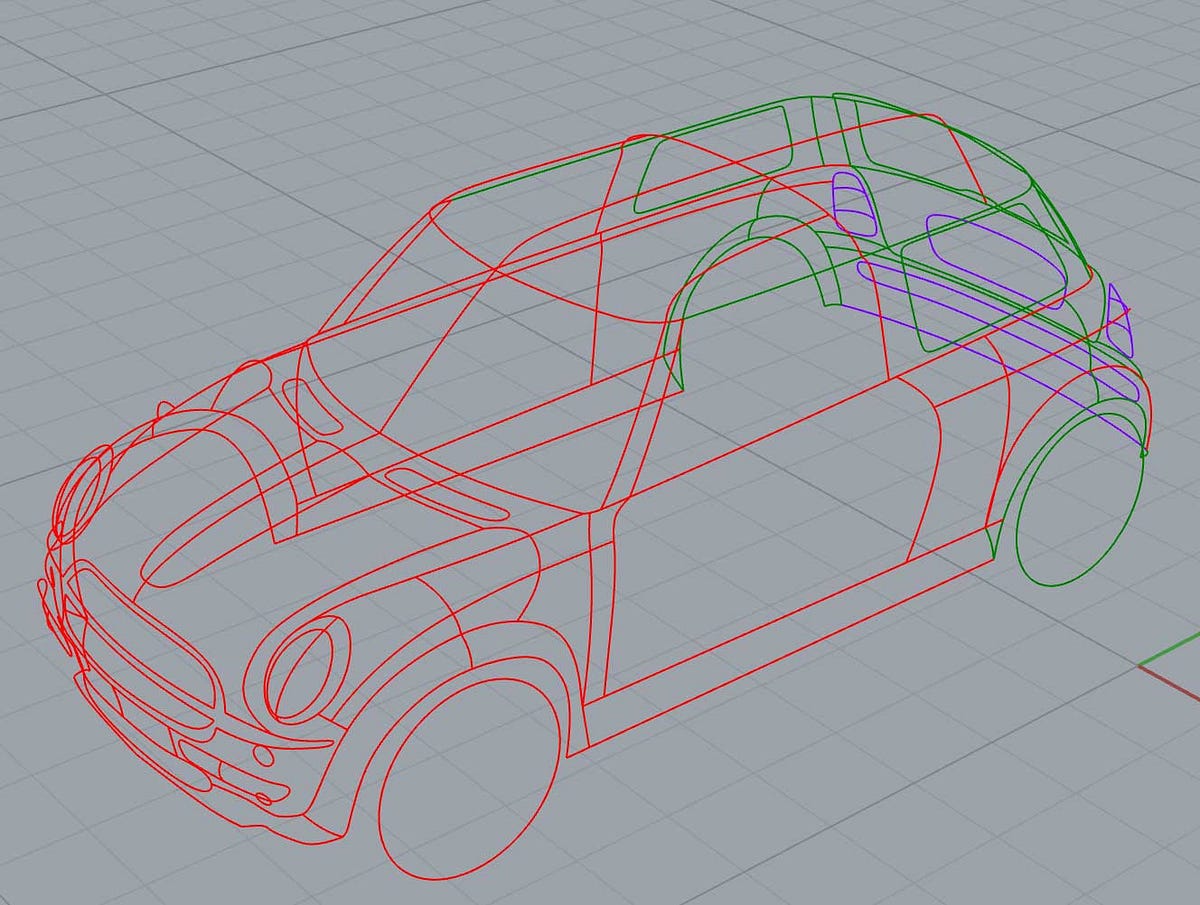The width and height of the screenshot is (1200, 905).
Task: Select the red front headlight circle
Action: point(300,660)
